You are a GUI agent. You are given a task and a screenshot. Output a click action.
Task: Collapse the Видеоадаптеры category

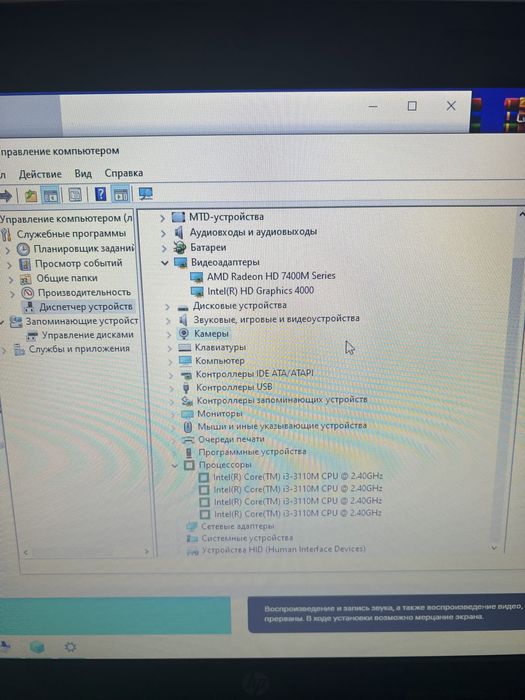165,262
